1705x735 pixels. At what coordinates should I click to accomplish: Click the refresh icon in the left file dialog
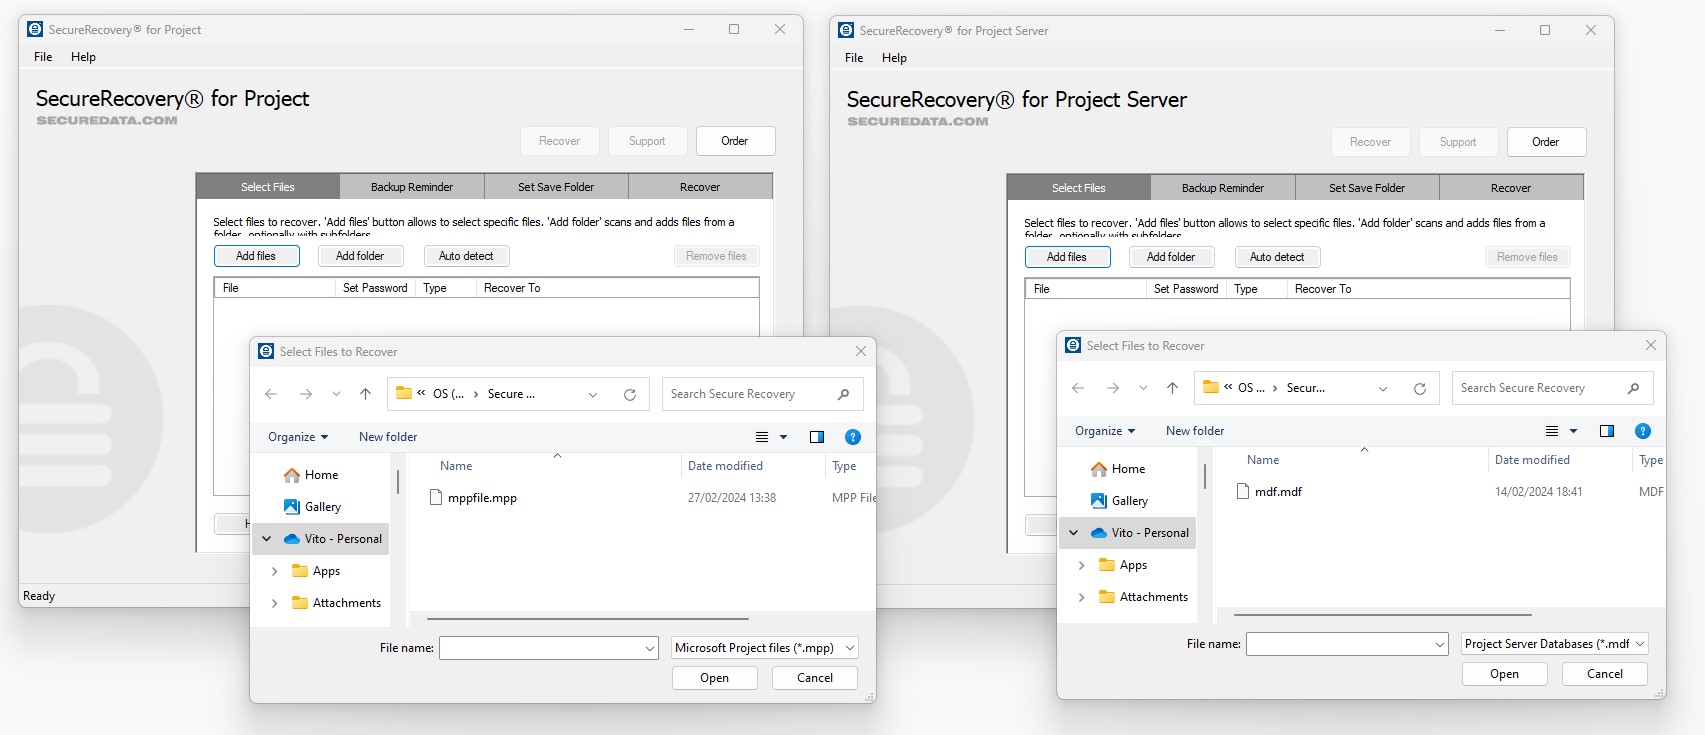(630, 394)
